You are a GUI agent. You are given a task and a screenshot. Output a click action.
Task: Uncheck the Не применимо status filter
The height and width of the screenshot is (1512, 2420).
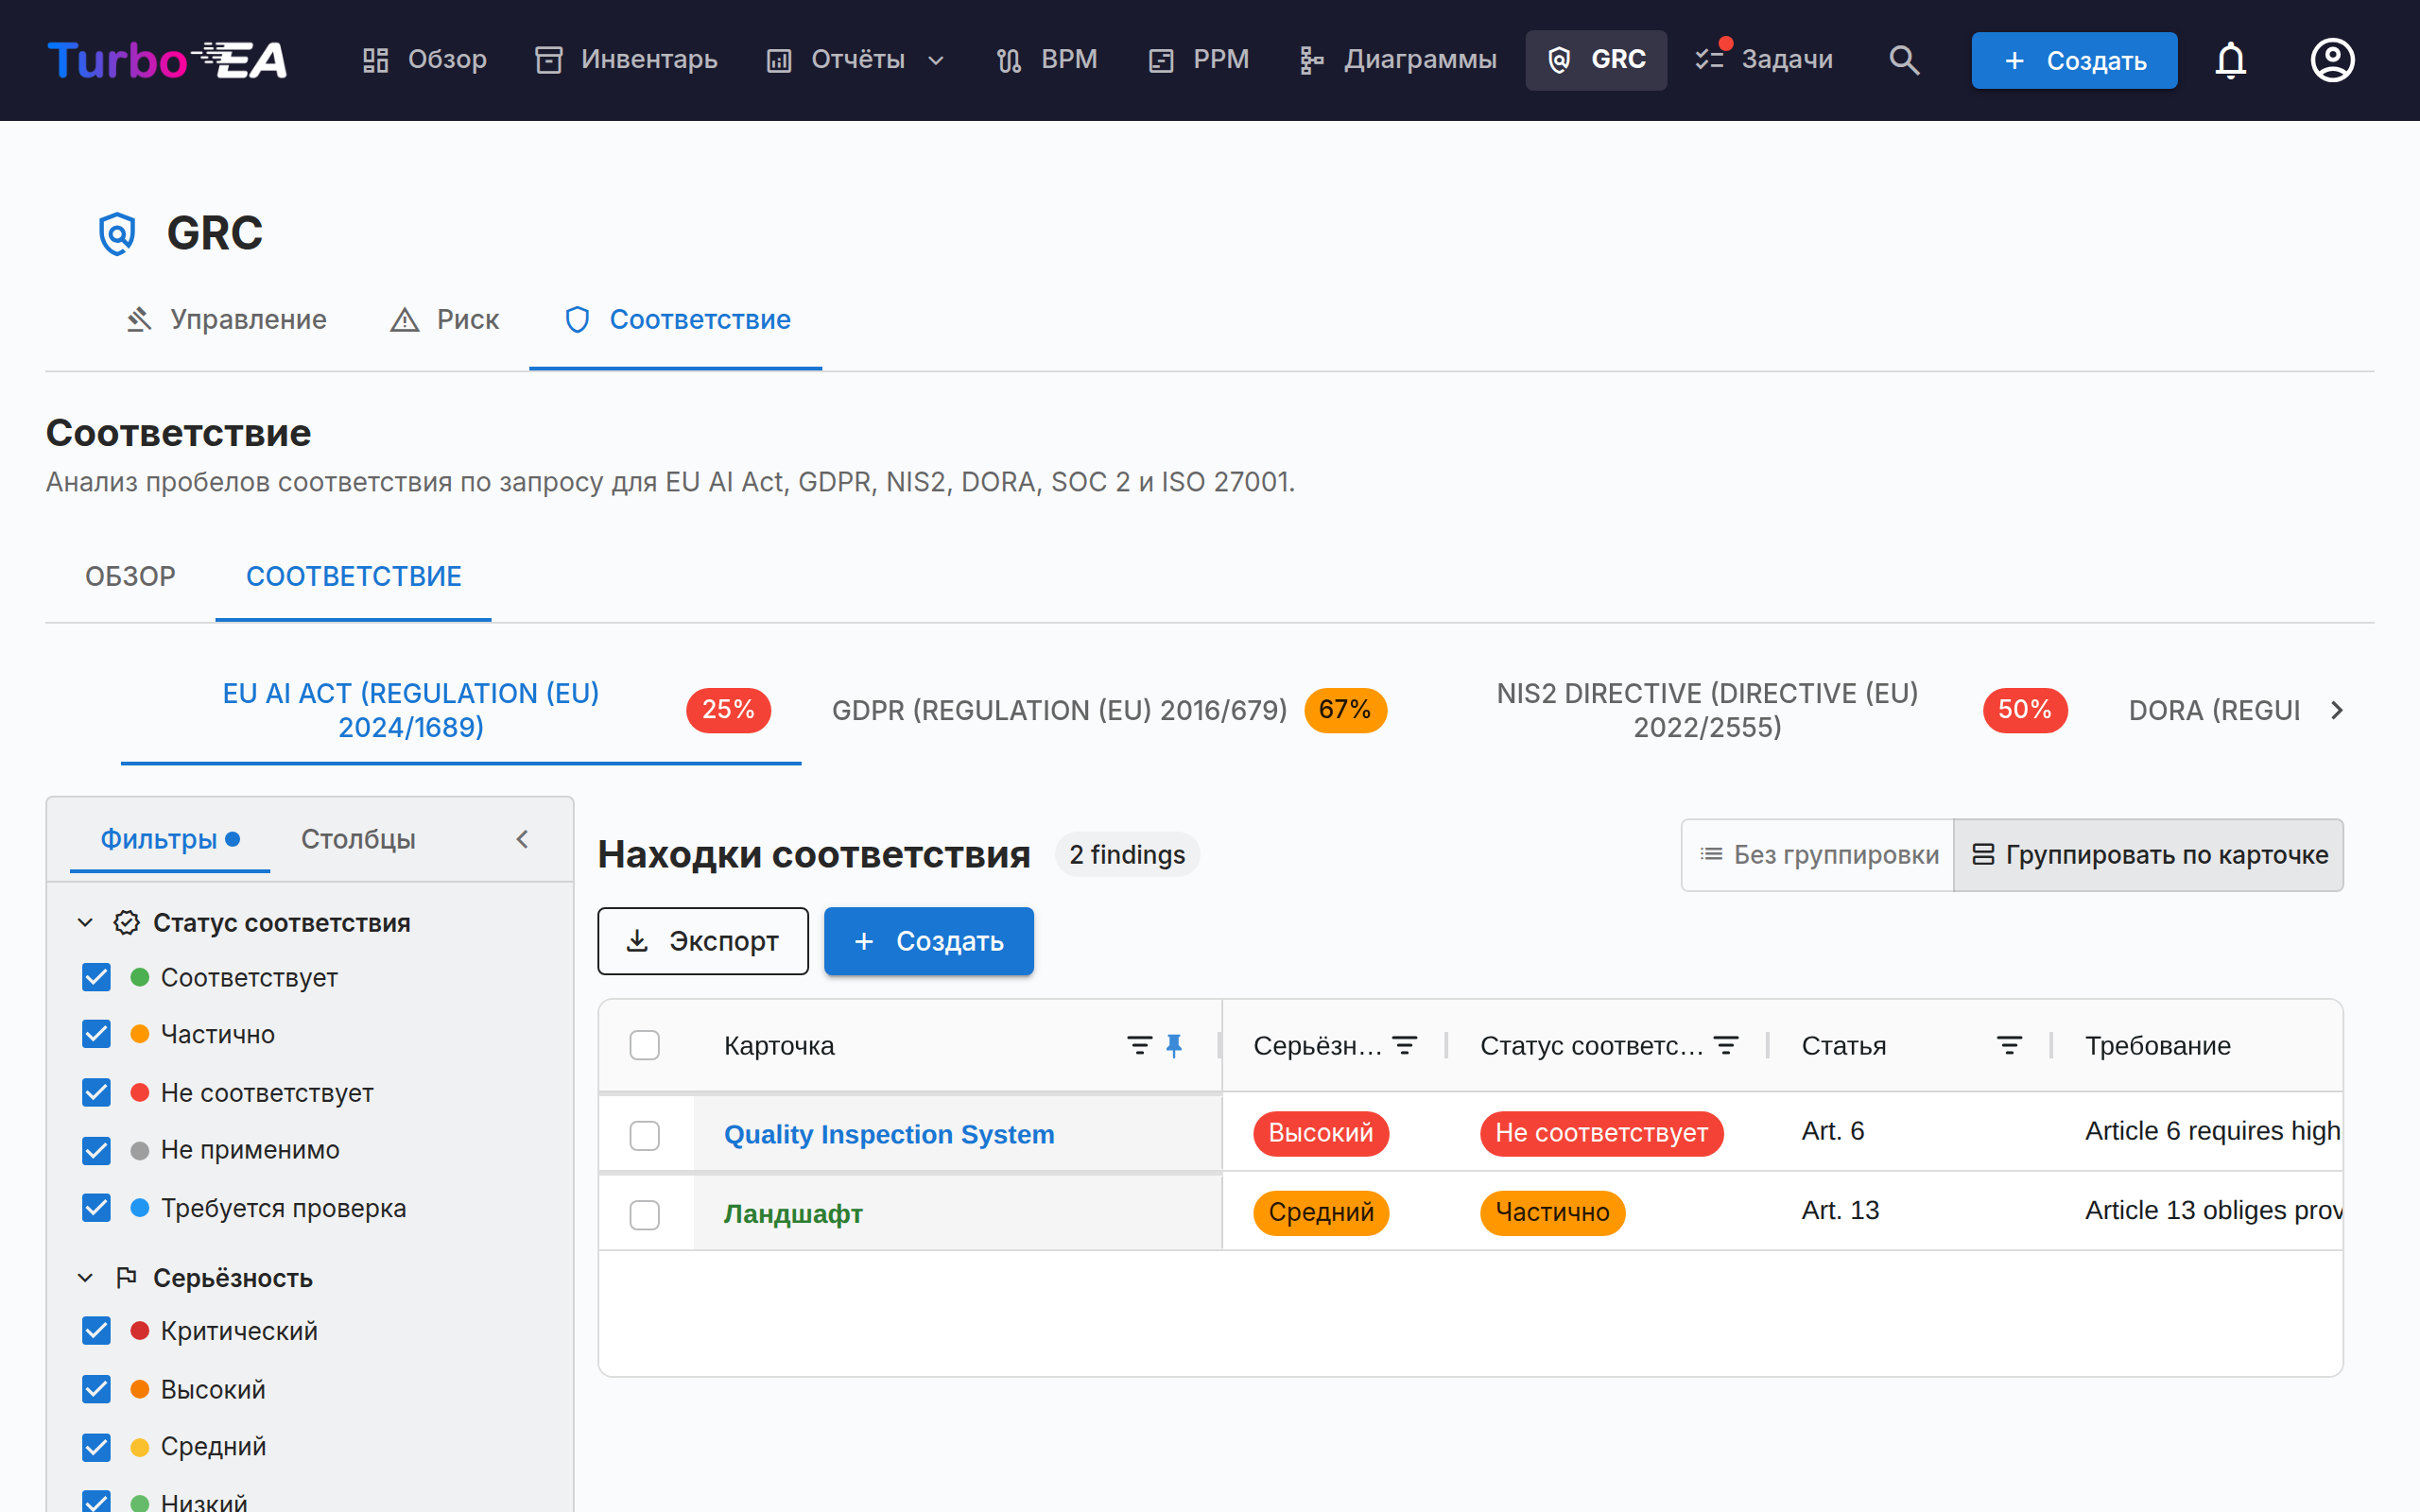pyautogui.click(x=96, y=1150)
